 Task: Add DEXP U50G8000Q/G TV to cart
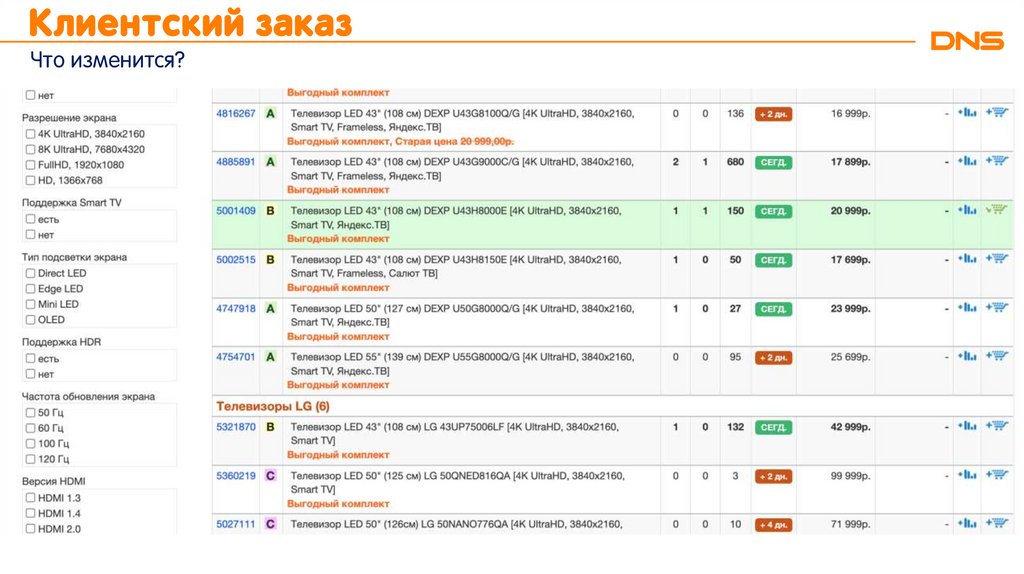coord(997,308)
